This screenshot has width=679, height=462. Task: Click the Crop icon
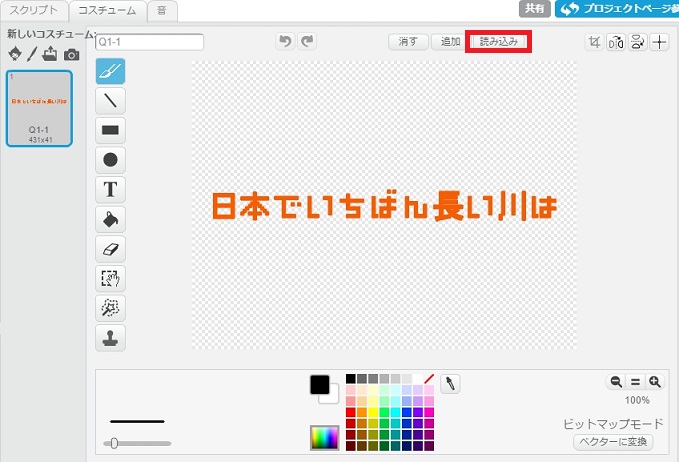[x=594, y=42]
